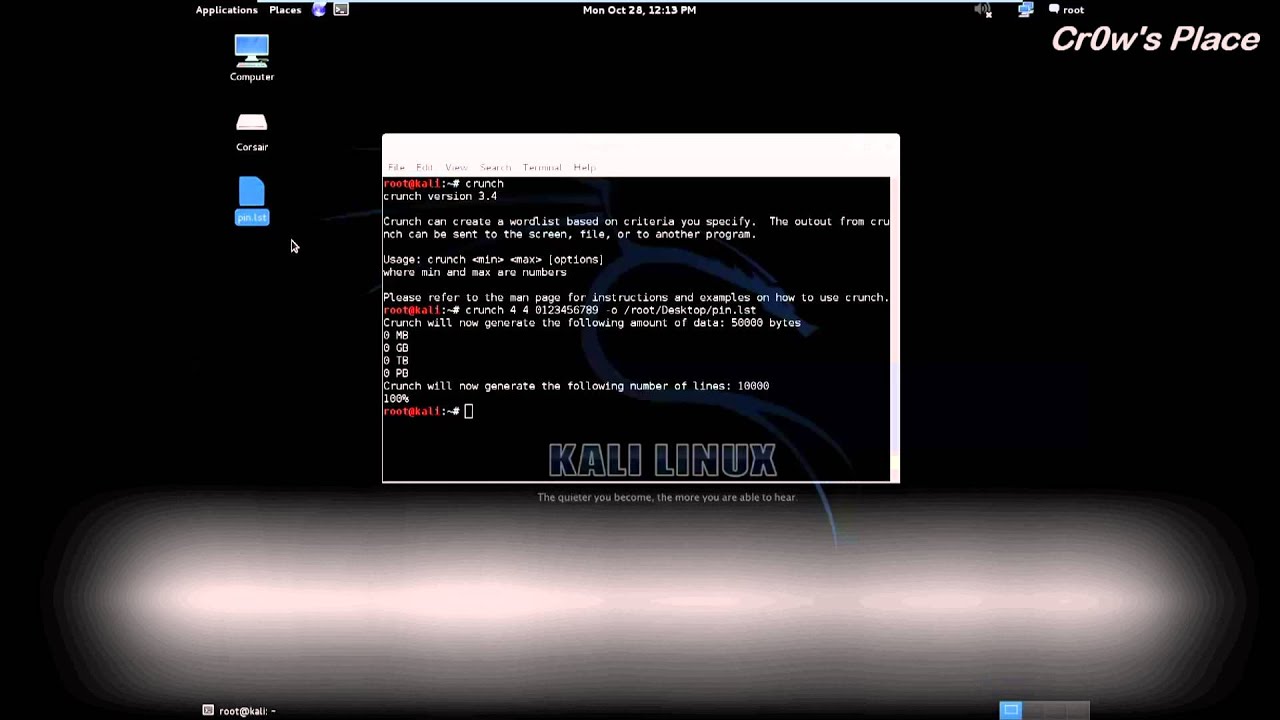
Task: Select the pin.lst file icon
Action: [x=252, y=201]
